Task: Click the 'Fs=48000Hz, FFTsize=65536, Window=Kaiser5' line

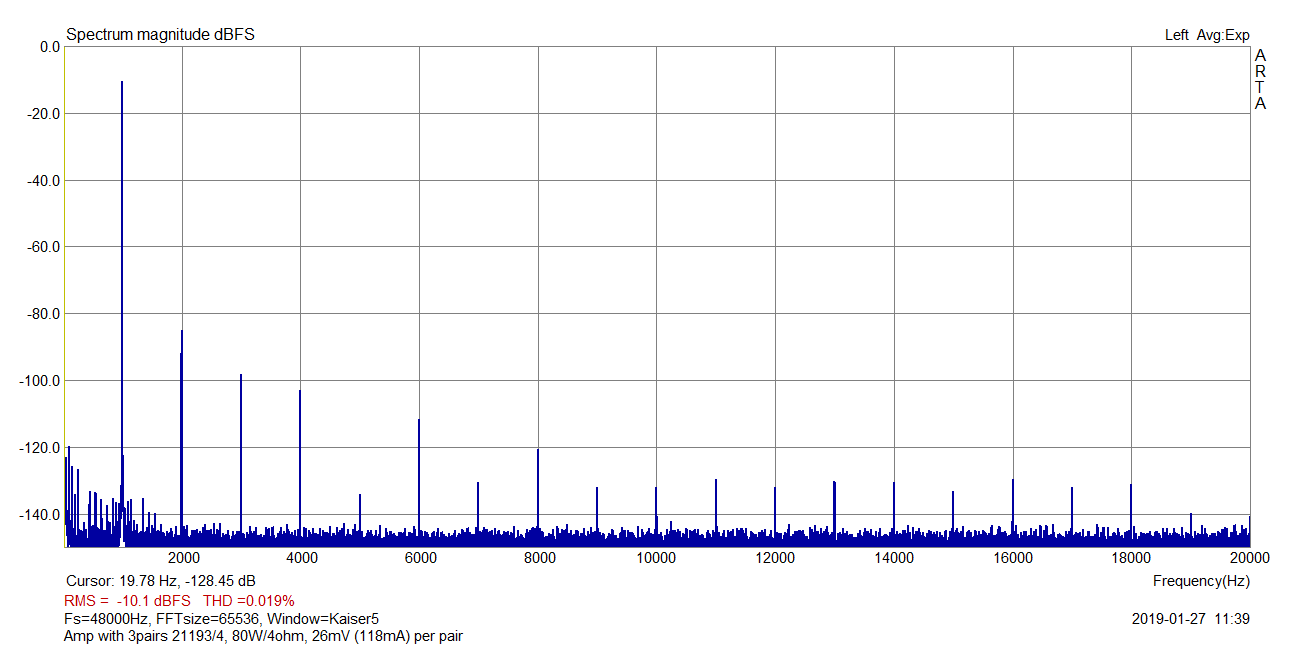Action: (x=221, y=619)
